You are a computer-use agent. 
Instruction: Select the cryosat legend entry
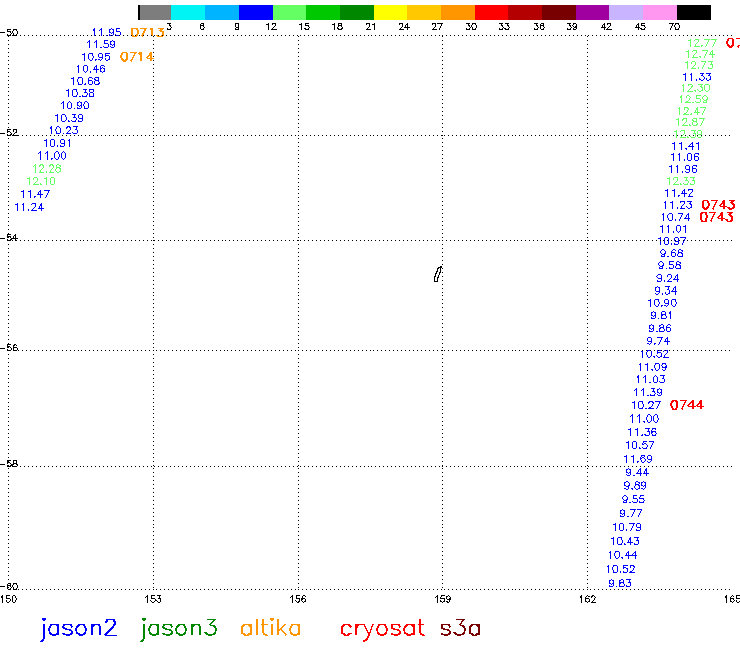tap(382, 630)
